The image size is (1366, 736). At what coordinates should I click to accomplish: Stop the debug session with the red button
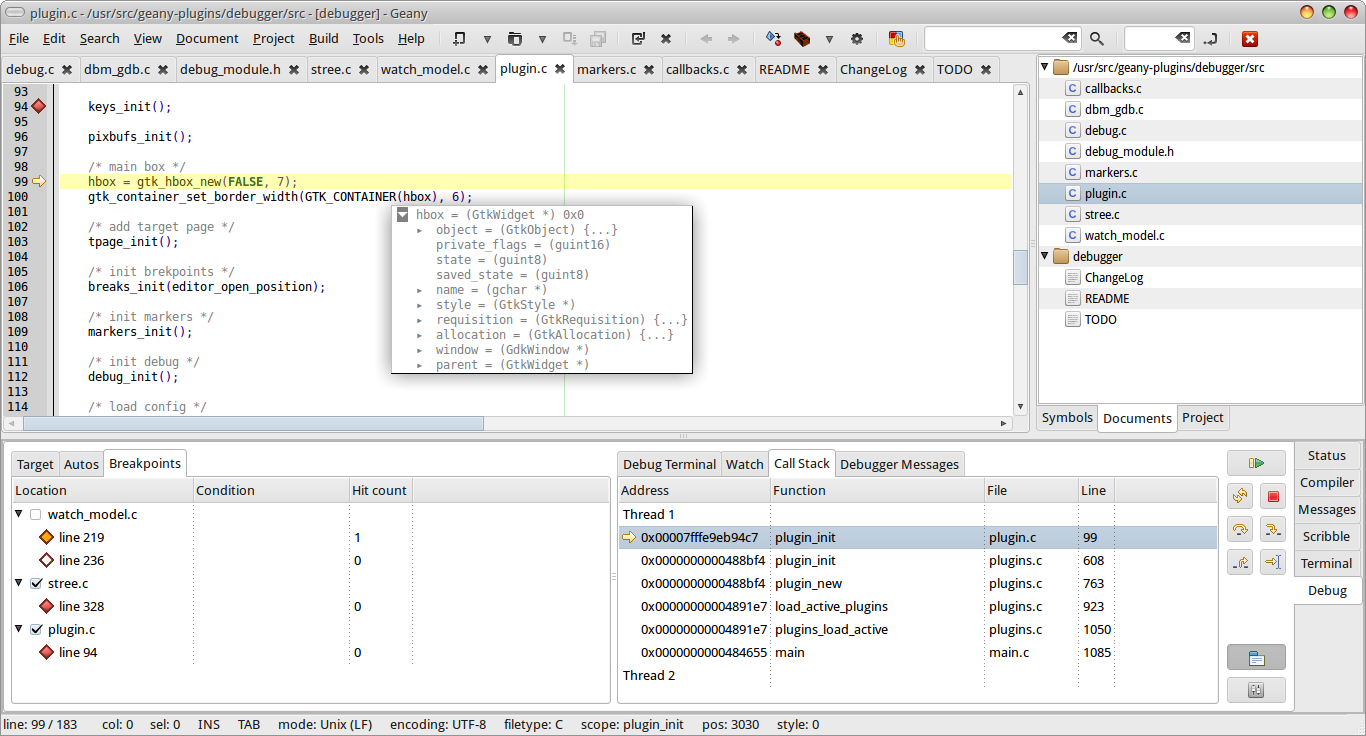click(1272, 496)
